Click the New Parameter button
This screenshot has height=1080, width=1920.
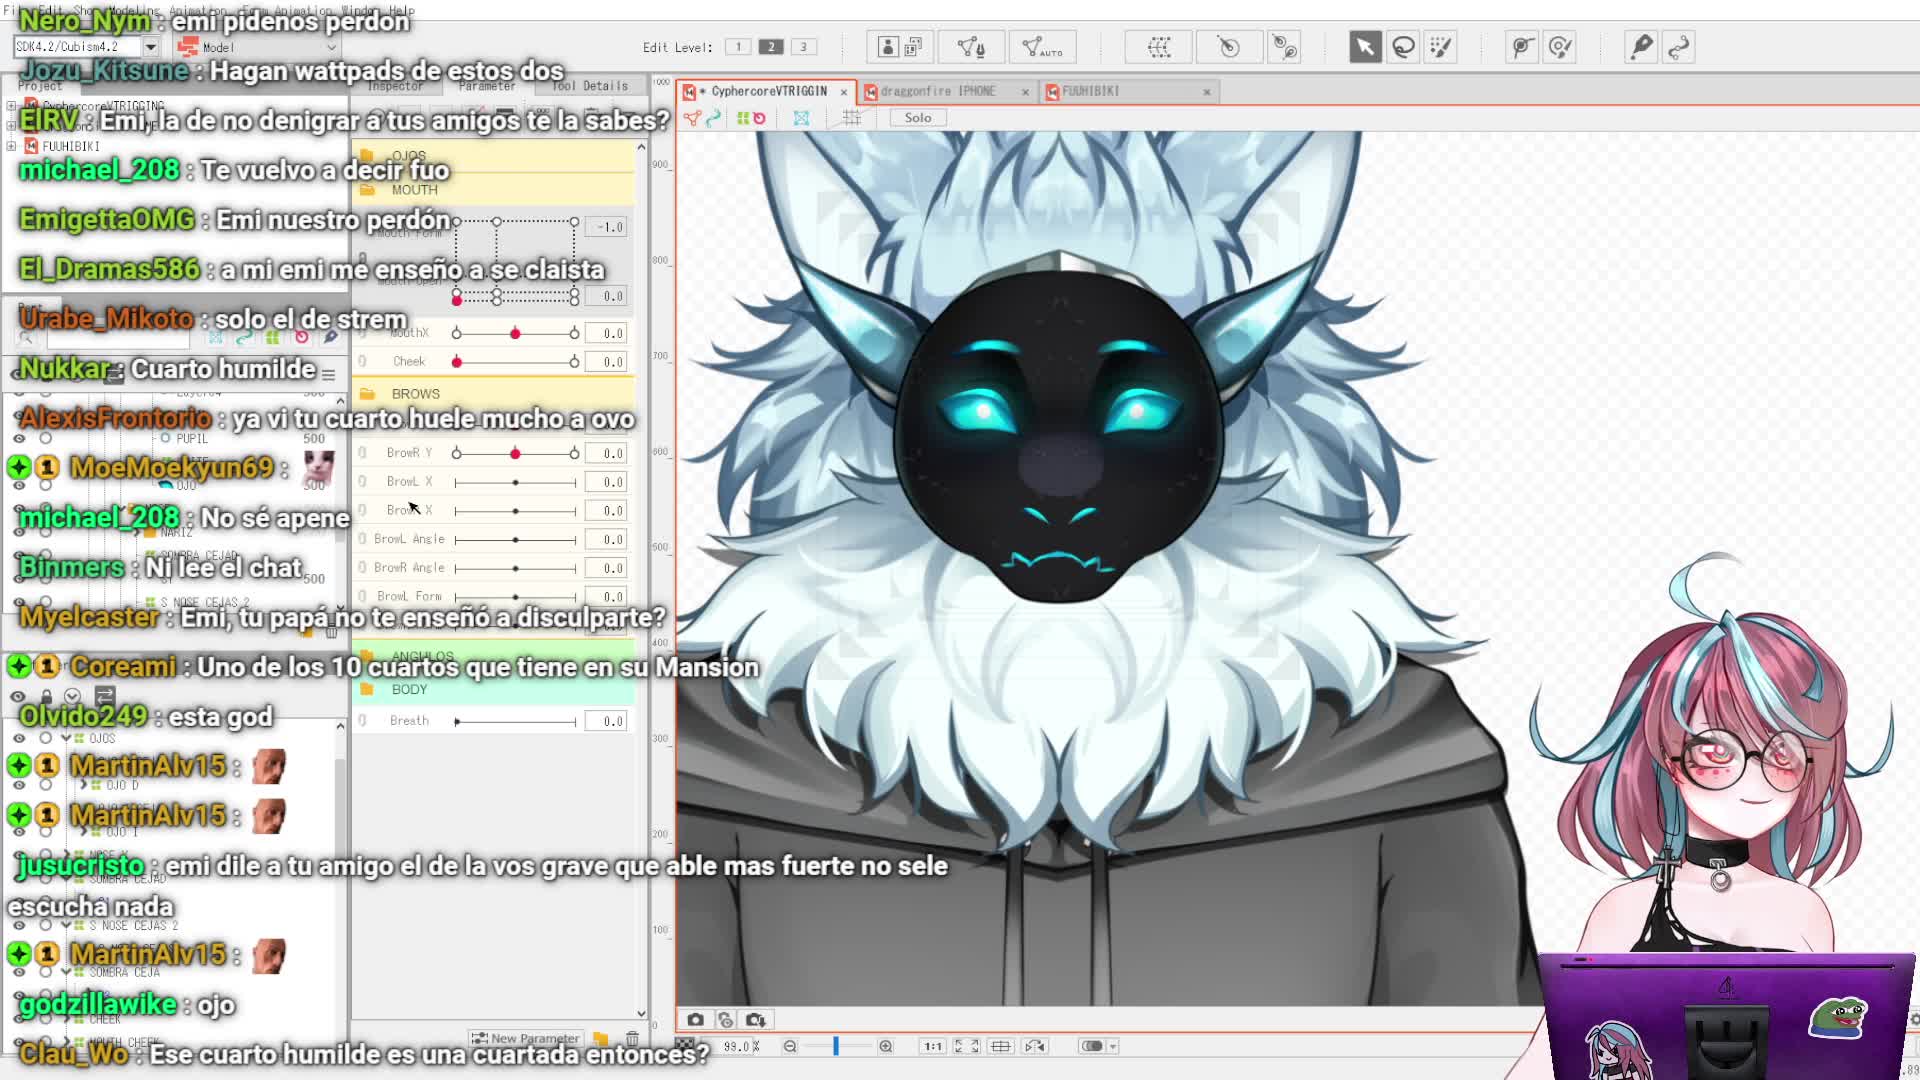tap(526, 1038)
